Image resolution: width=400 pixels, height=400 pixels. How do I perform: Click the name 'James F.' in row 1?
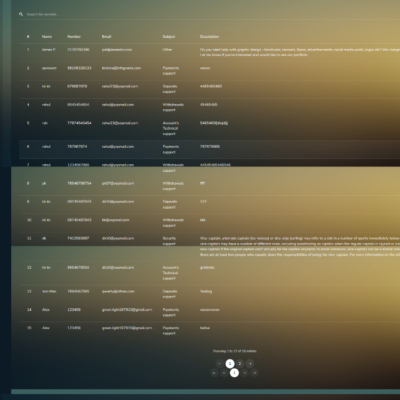49,49
